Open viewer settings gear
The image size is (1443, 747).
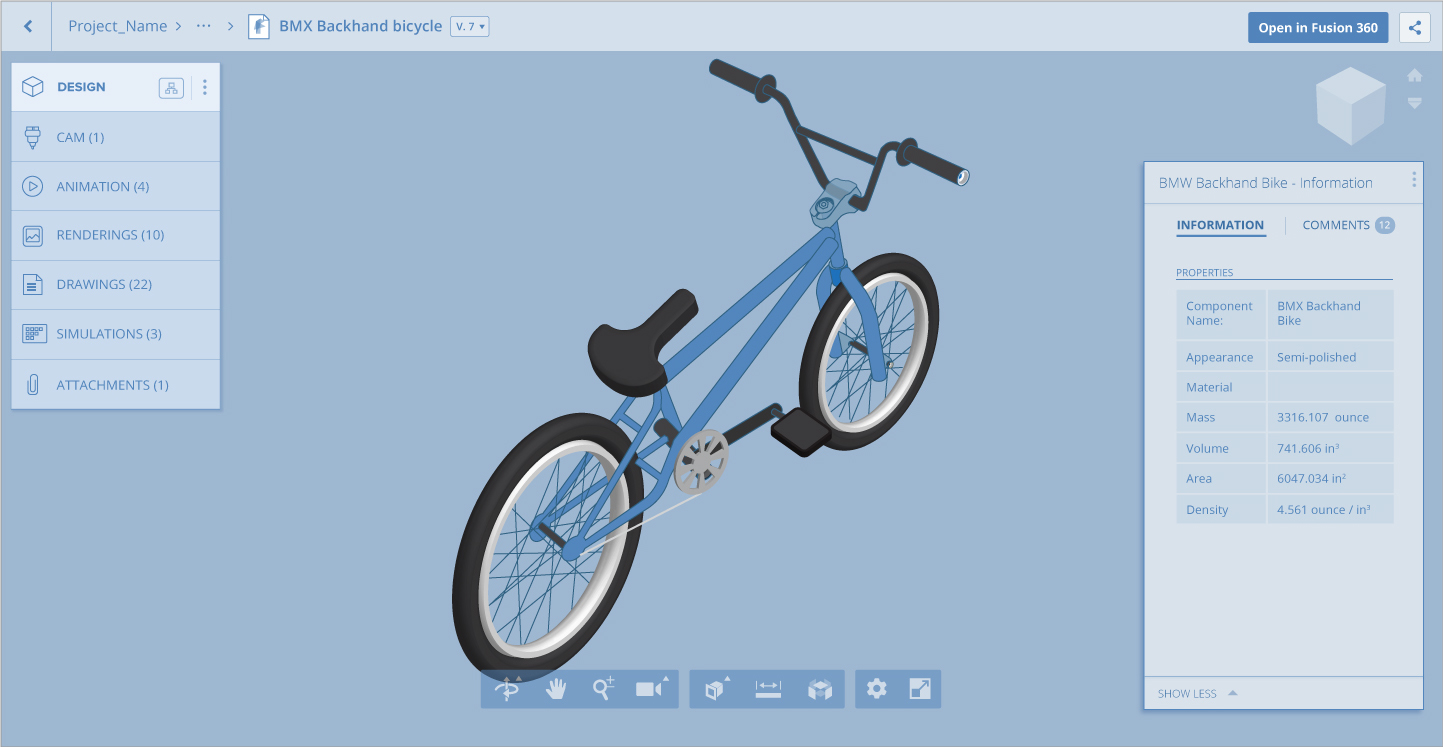(877, 689)
